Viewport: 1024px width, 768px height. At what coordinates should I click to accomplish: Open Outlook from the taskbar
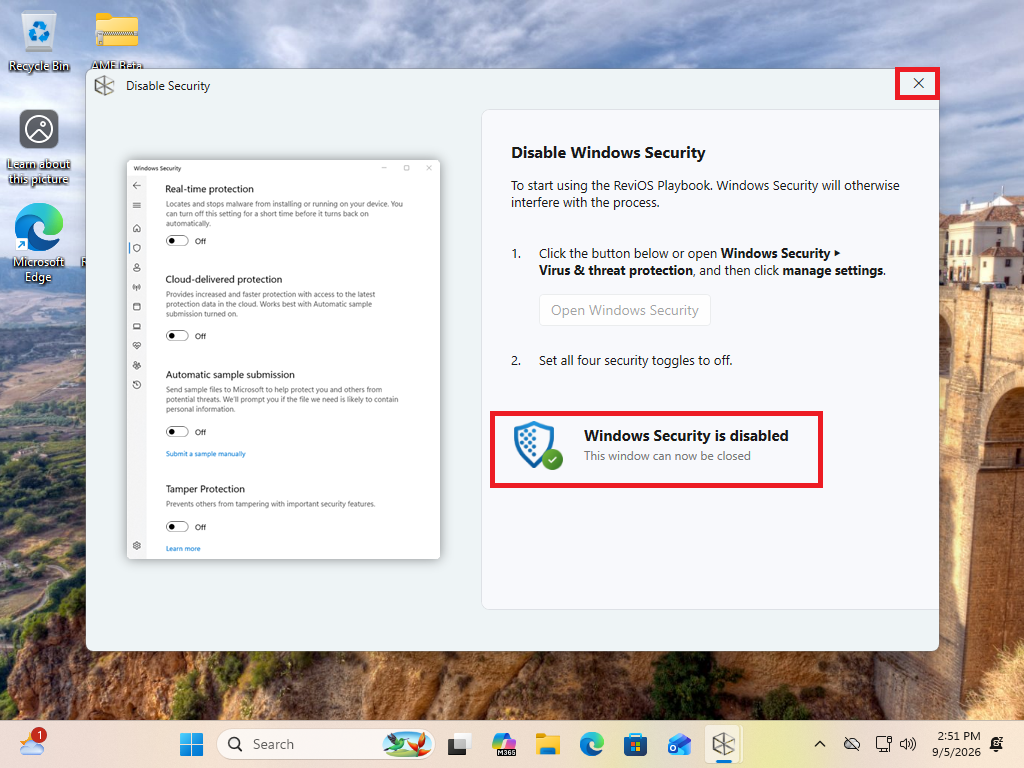[x=679, y=744]
